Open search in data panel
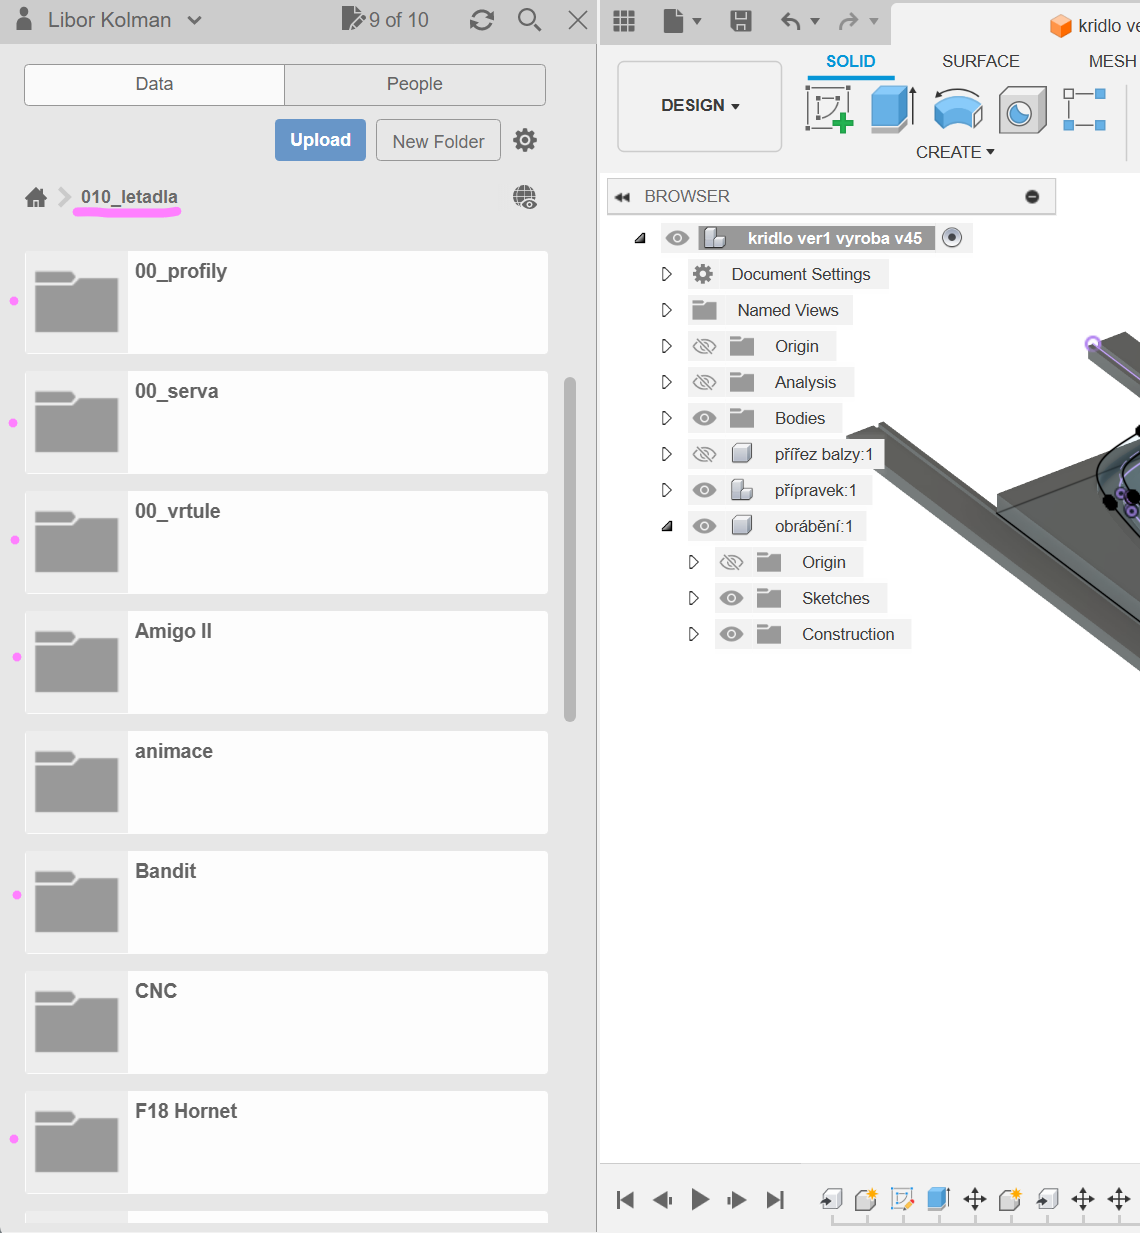 [x=529, y=20]
